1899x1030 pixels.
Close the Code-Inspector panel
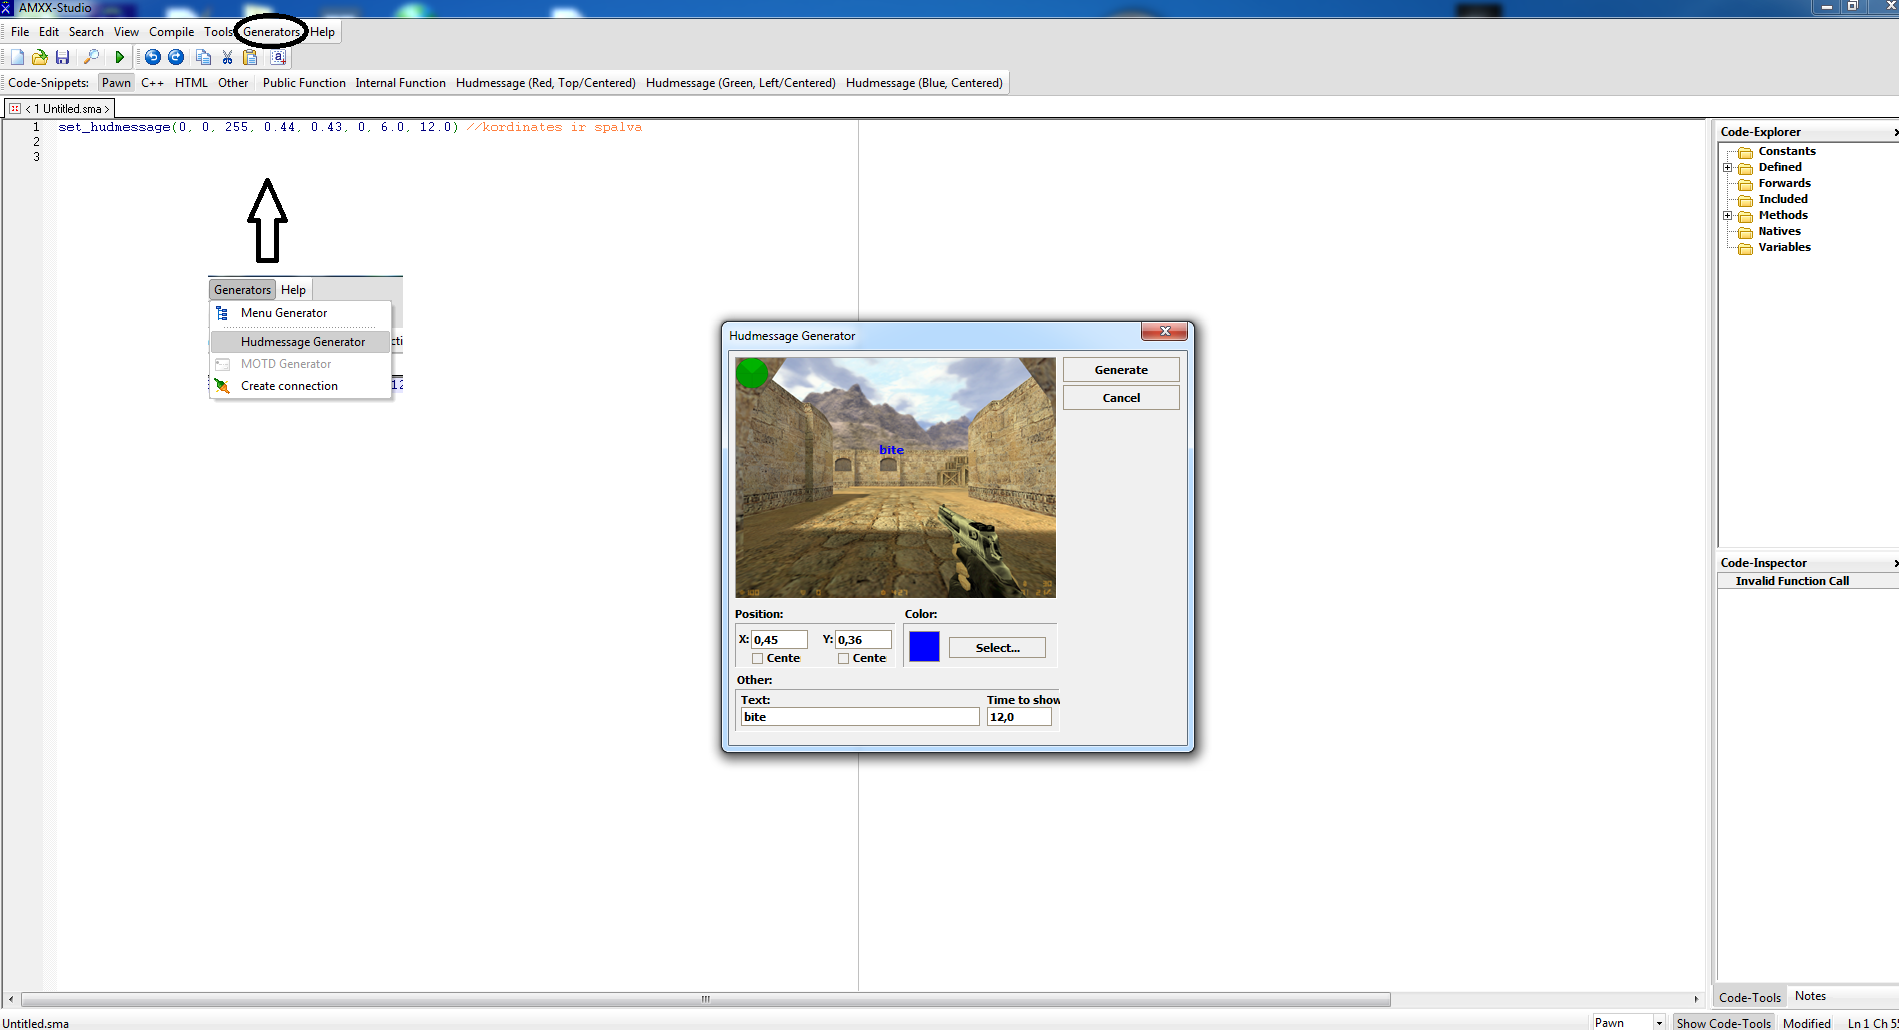[x=1894, y=563]
